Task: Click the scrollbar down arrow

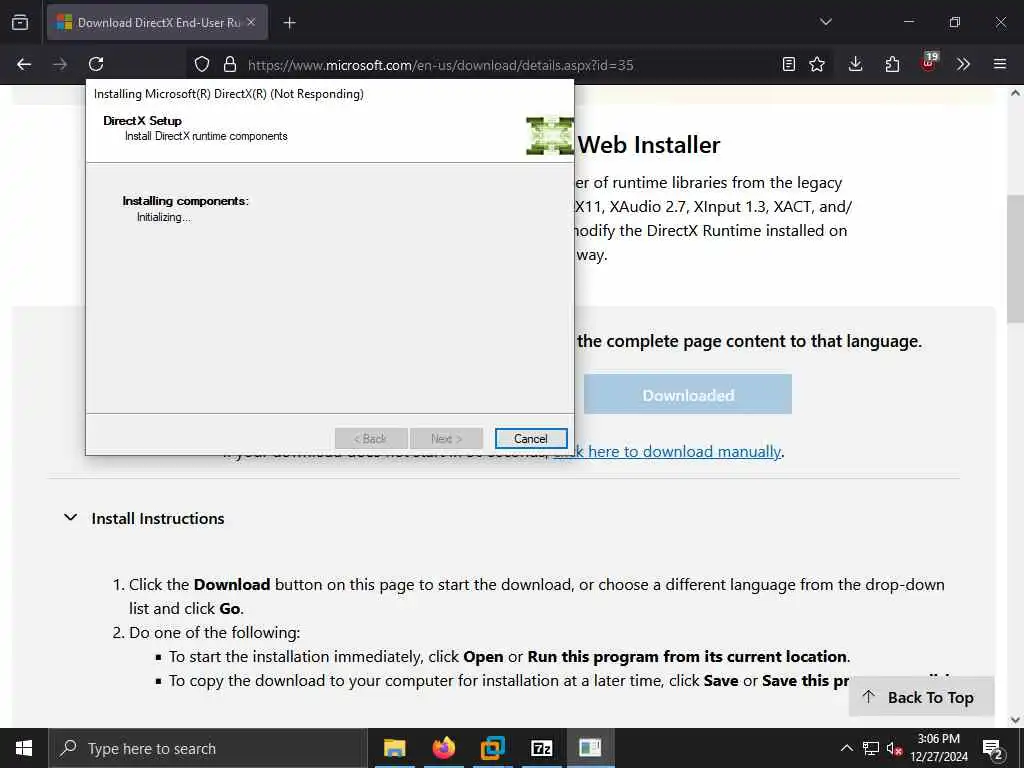Action: (1015, 720)
